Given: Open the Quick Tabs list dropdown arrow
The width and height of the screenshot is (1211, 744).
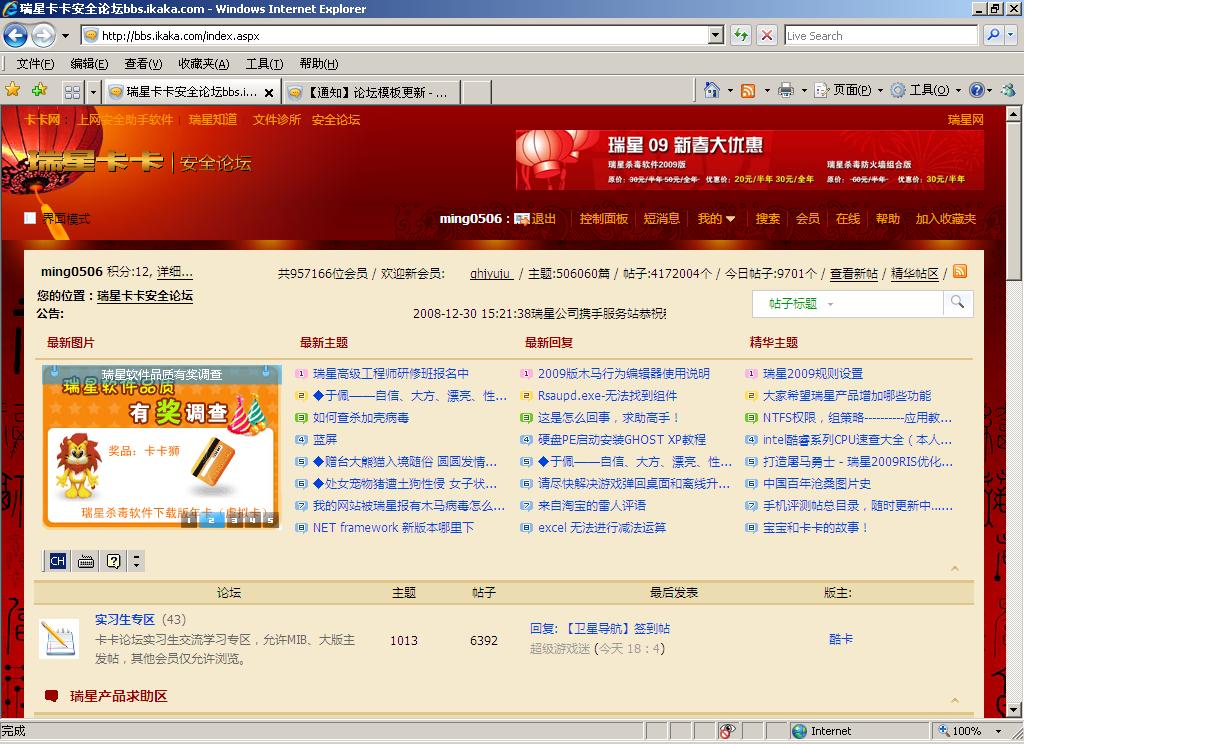Looking at the screenshot, I should click(93, 91).
